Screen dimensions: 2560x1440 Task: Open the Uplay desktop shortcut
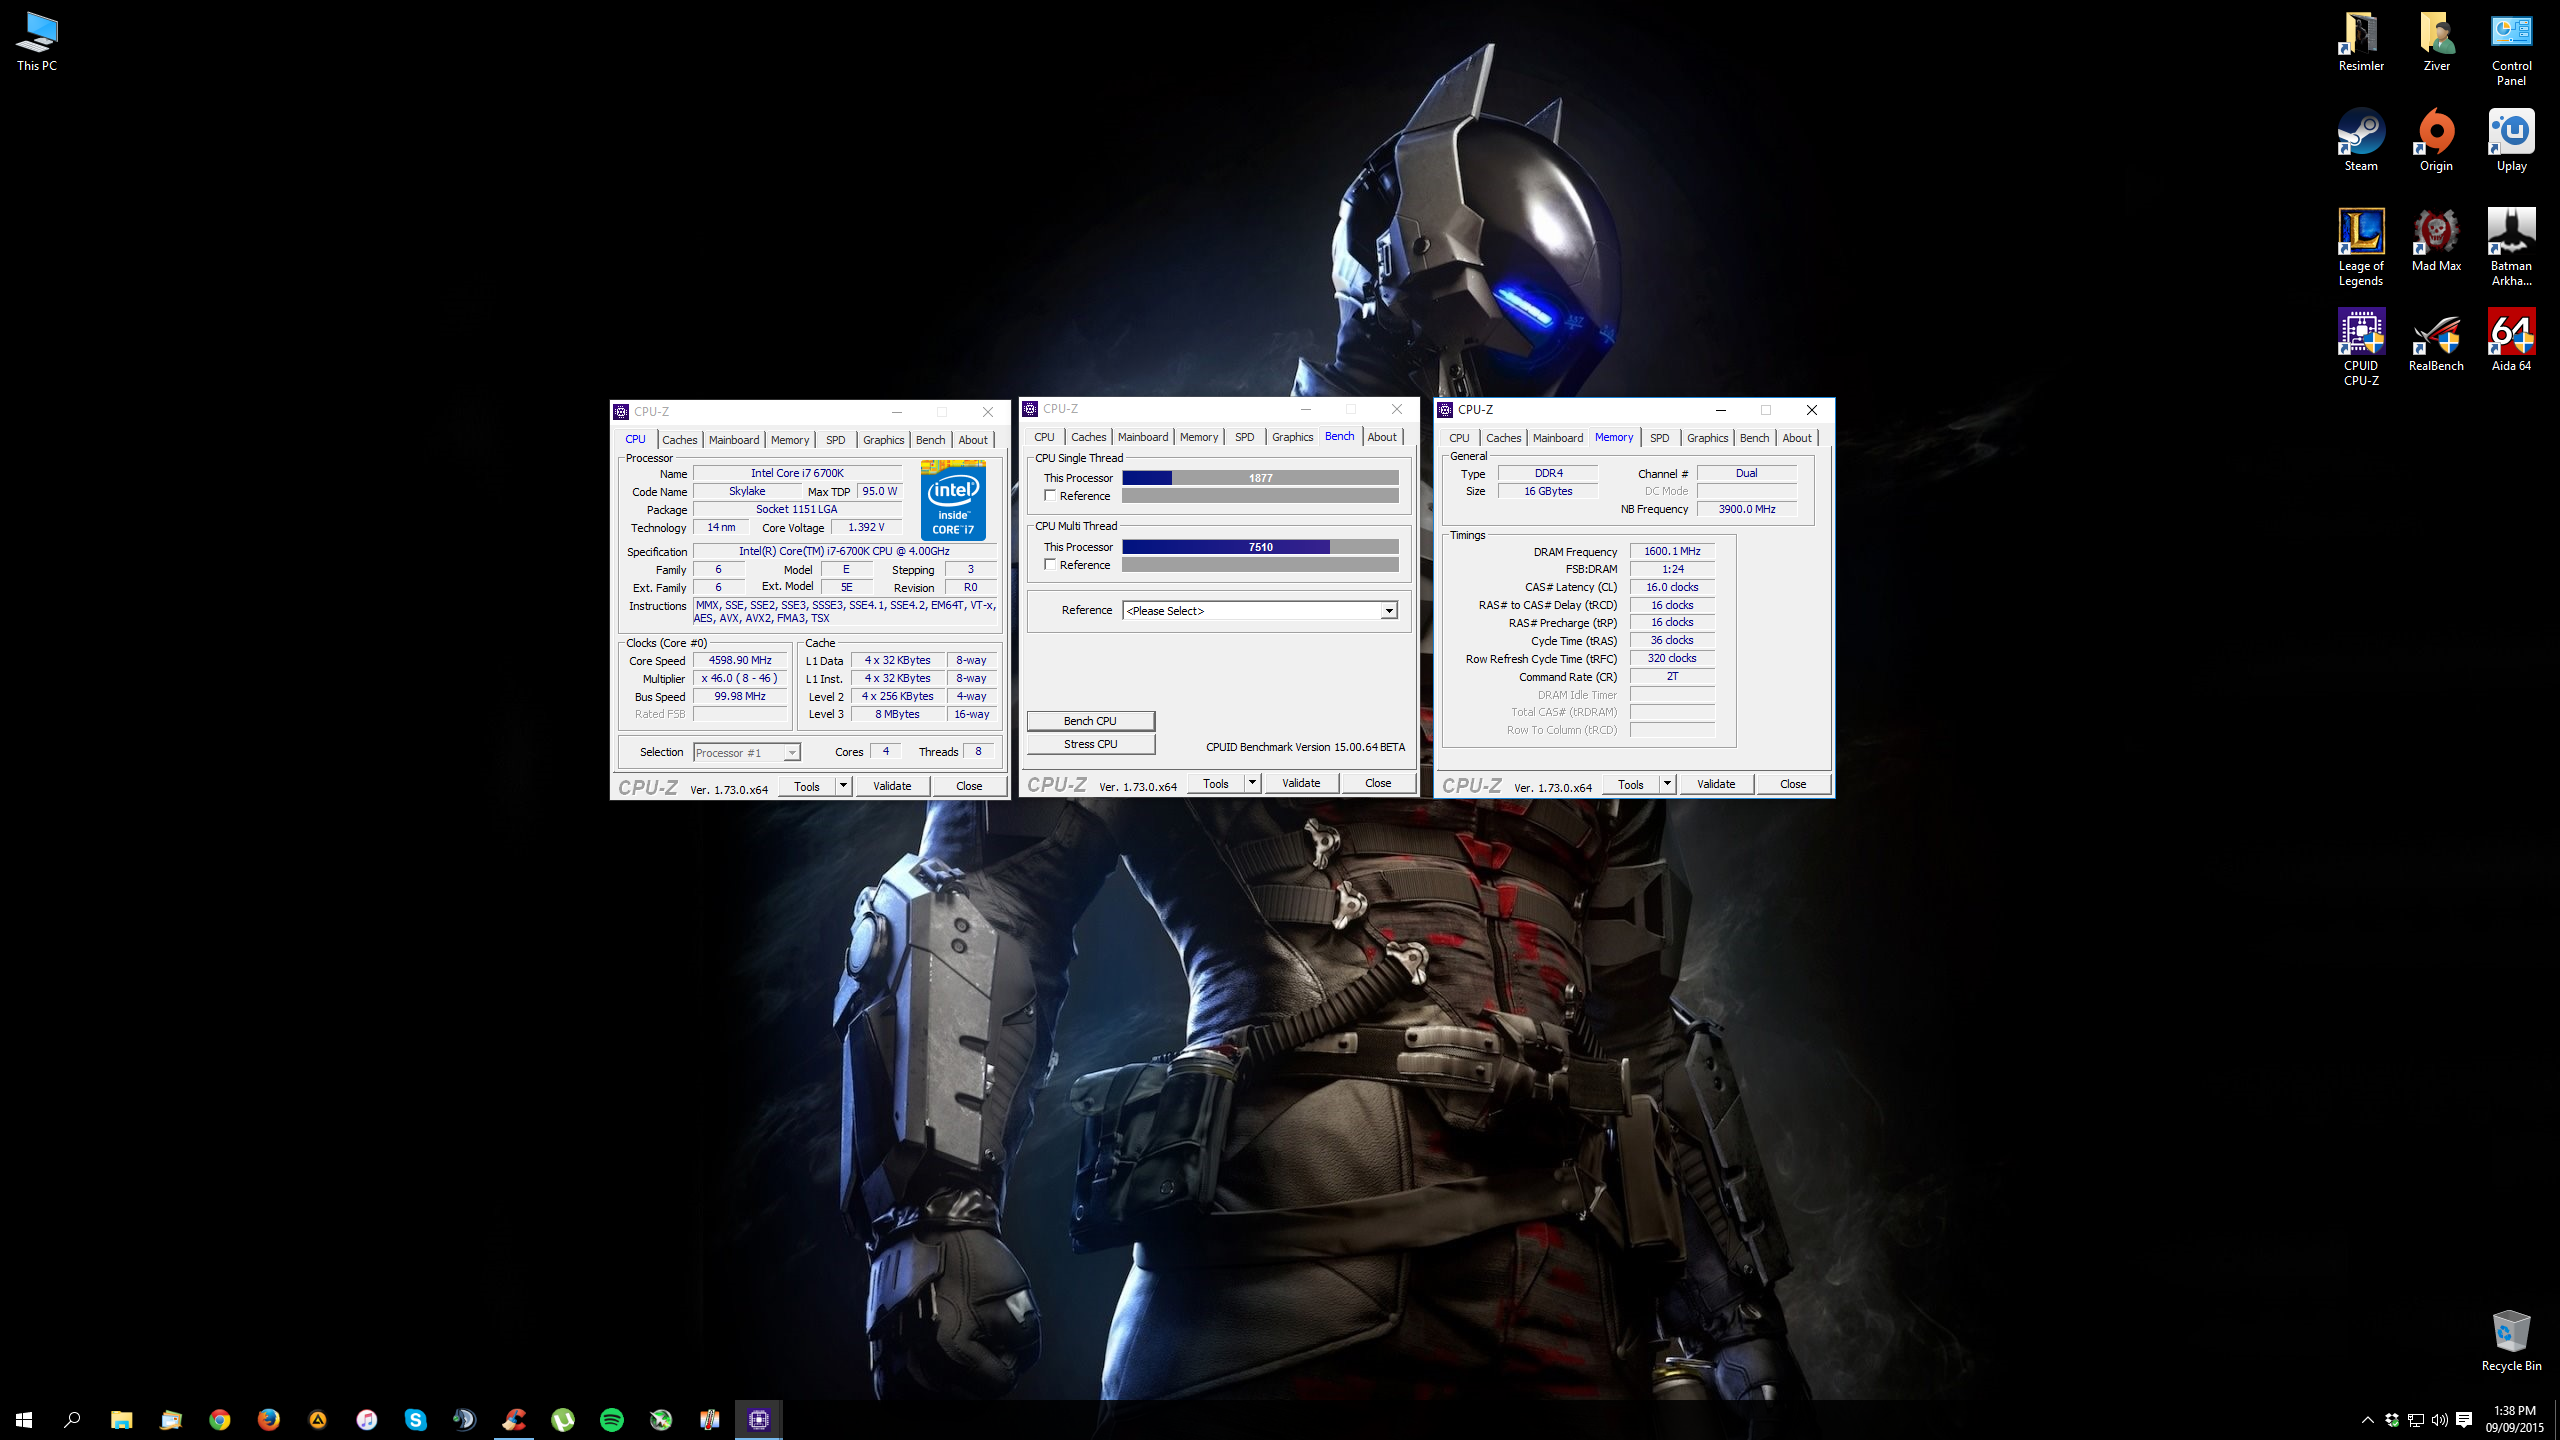click(2511, 141)
